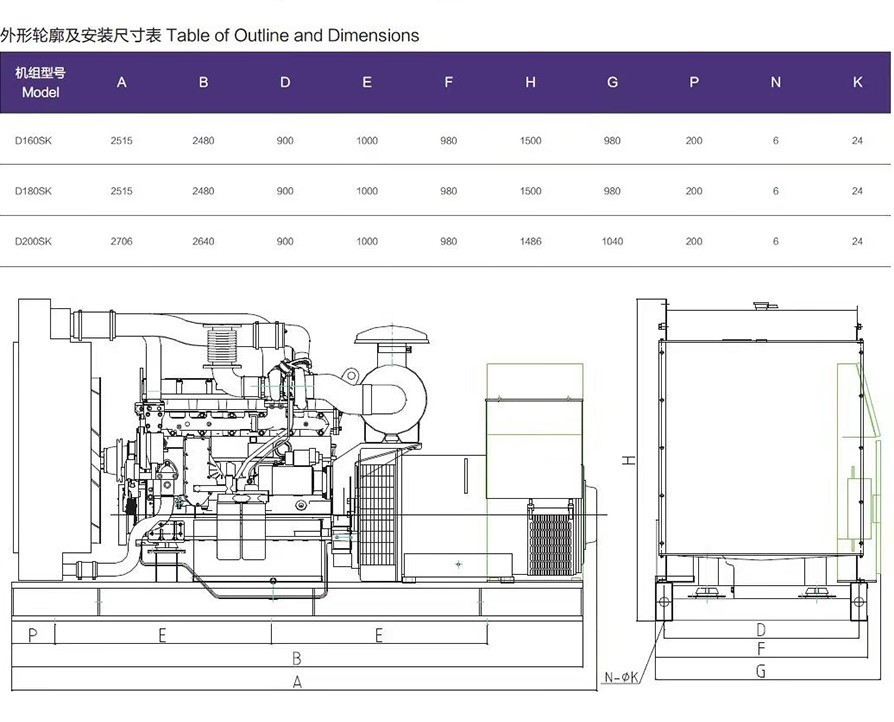Select the column header B
Viewport: 894px width, 722px height.
[x=203, y=83]
